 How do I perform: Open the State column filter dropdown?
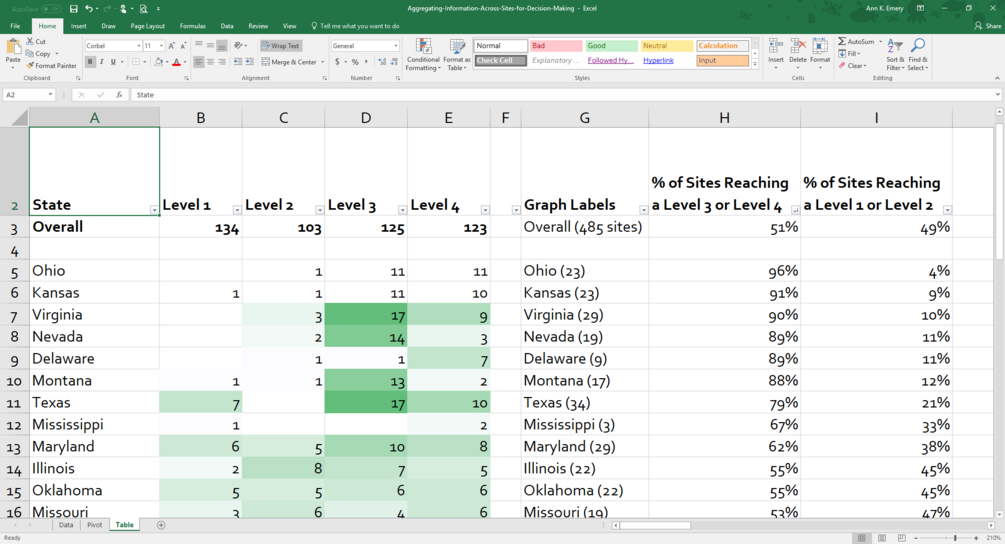coord(154,210)
